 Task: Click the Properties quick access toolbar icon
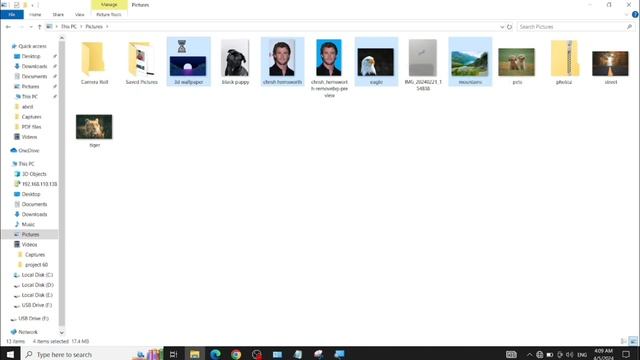pyautogui.click(x=16, y=5)
